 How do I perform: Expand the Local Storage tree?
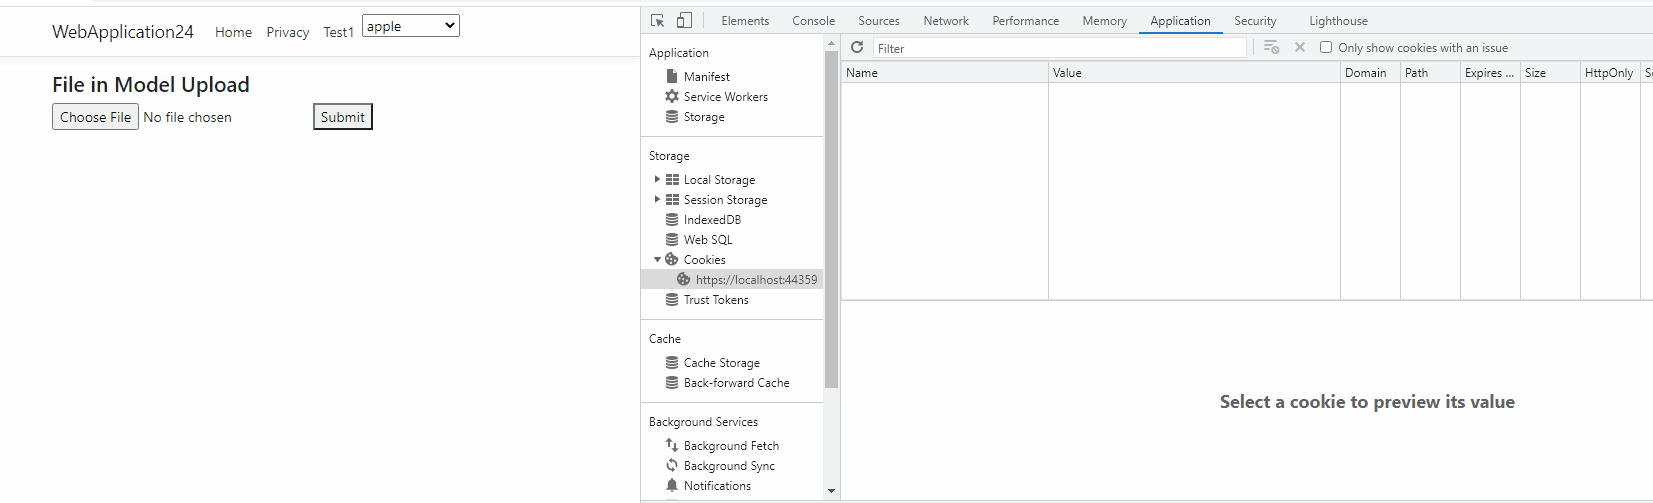click(x=657, y=180)
